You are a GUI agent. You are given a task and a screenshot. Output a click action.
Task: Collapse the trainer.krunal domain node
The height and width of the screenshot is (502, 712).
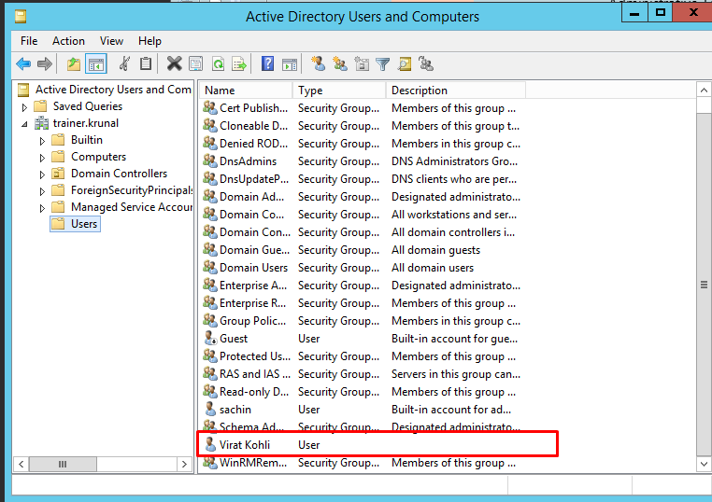coord(25,123)
